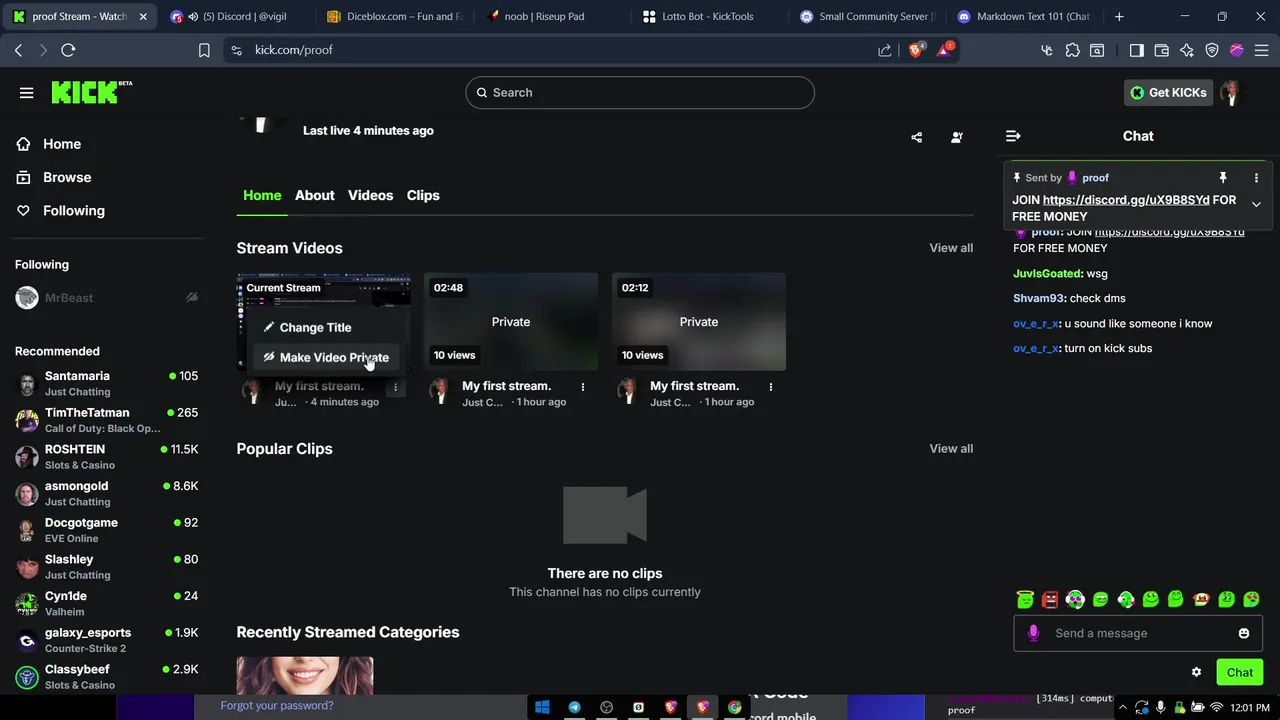The image size is (1280, 720).
Task: Select the channel Home tab
Action: point(262,196)
